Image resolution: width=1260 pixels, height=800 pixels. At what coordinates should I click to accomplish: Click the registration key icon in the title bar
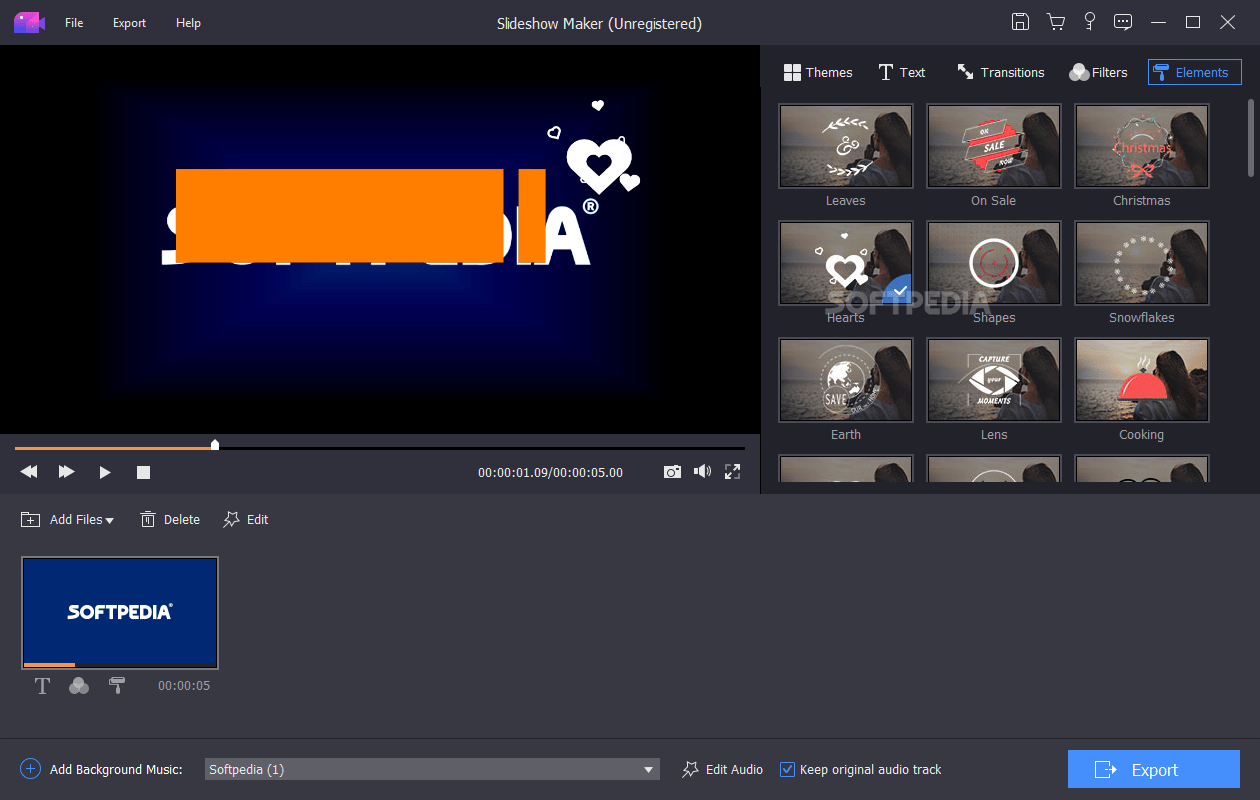pyautogui.click(x=1090, y=21)
